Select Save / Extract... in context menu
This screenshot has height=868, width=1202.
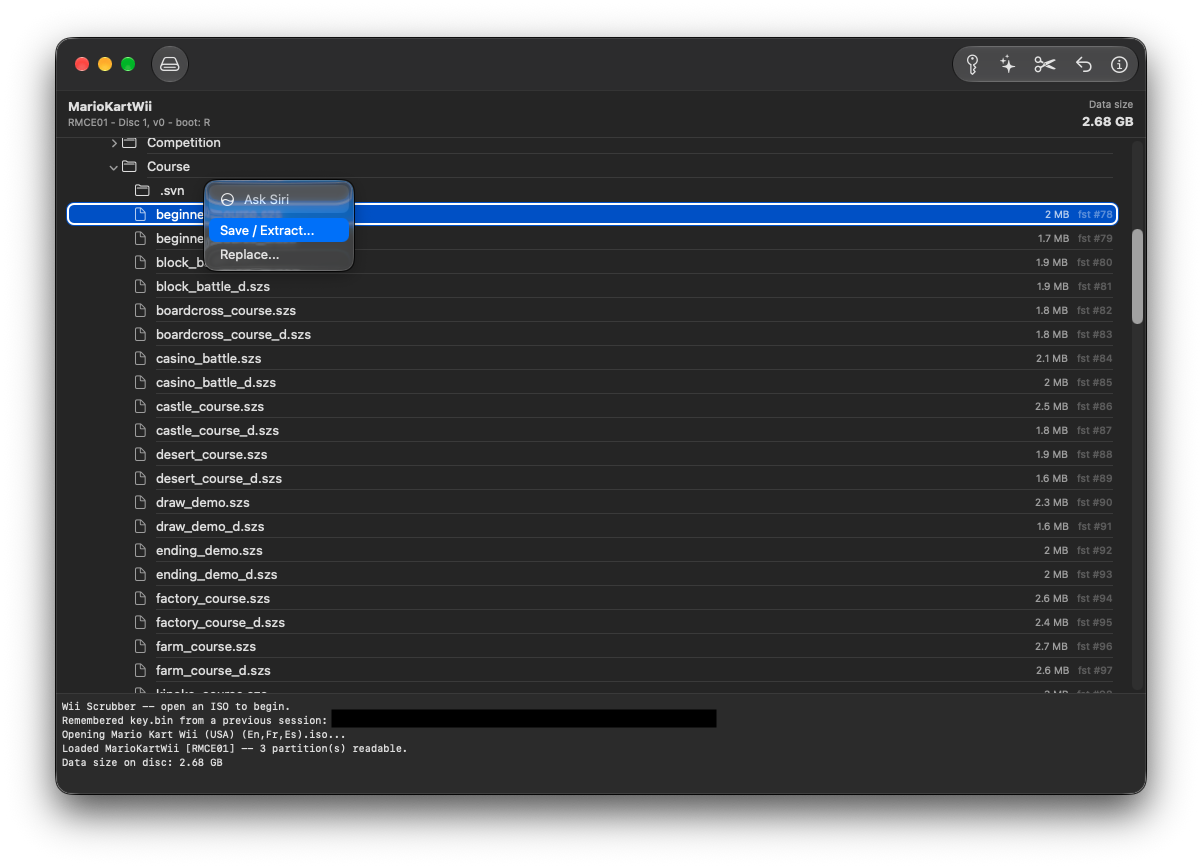(279, 231)
